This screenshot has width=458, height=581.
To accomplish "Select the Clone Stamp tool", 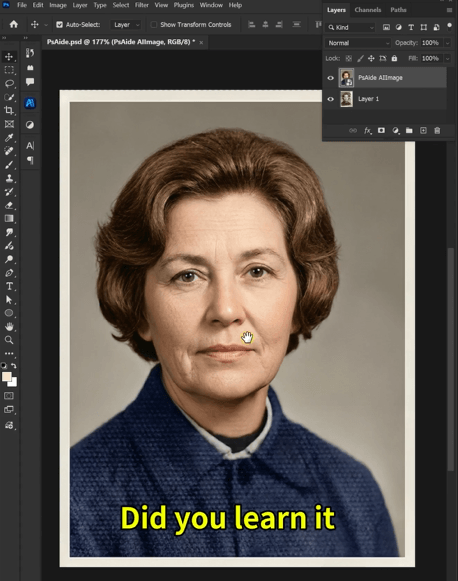I will pyautogui.click(x=9, y=178).
